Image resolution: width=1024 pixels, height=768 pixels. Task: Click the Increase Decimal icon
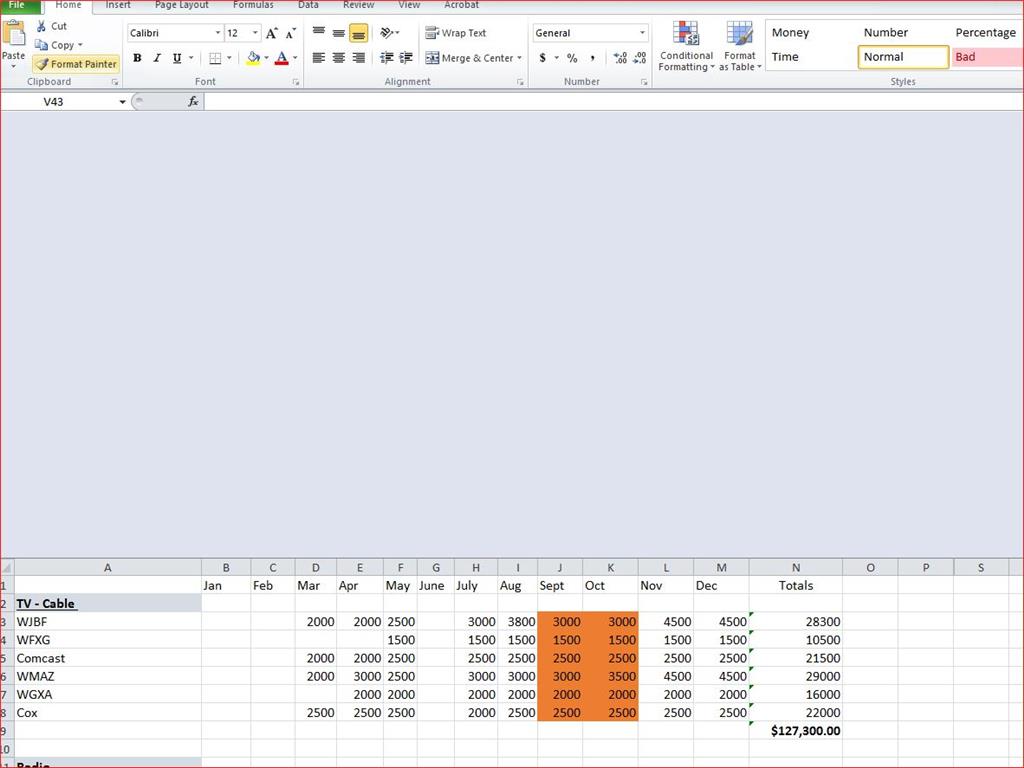620,58
